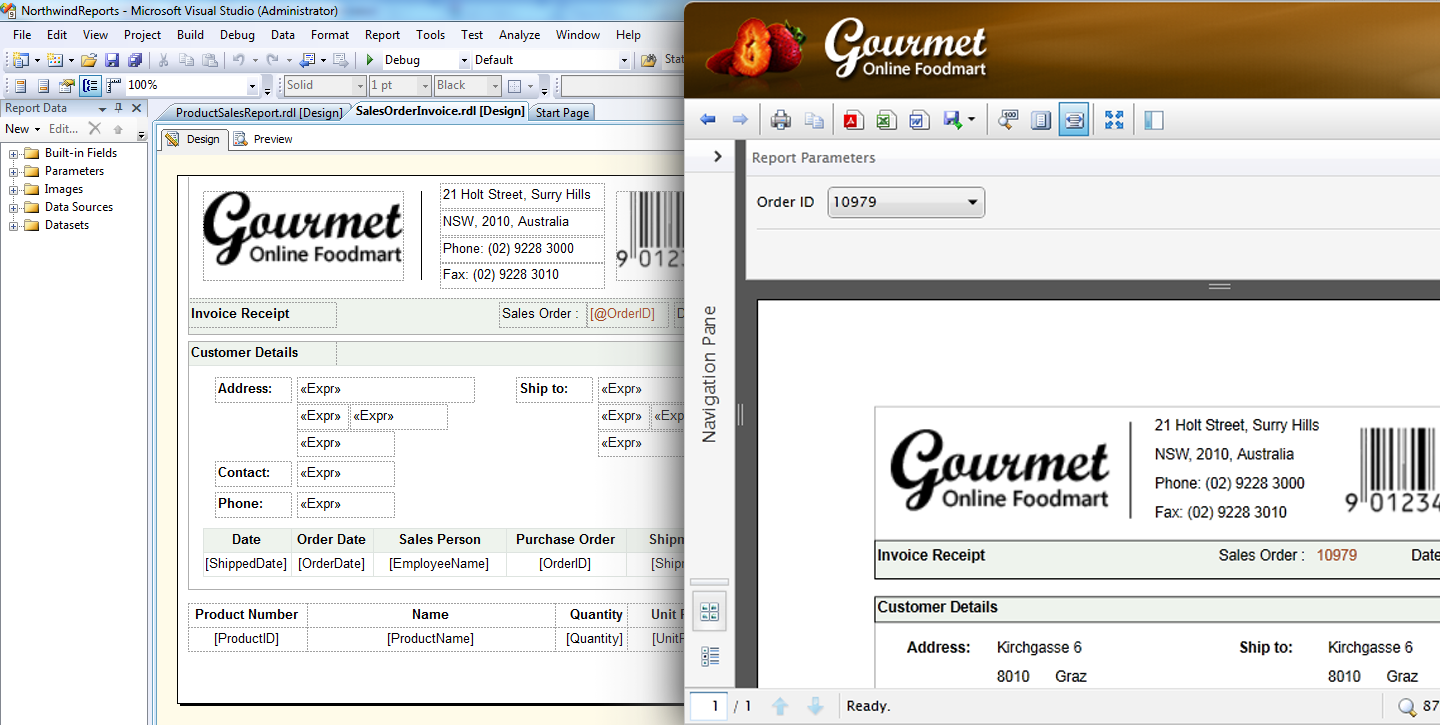Click the Undo icon in Visual Studio toolbar
Viewport: 1440px width, 725px height.
tap(239, 60)
